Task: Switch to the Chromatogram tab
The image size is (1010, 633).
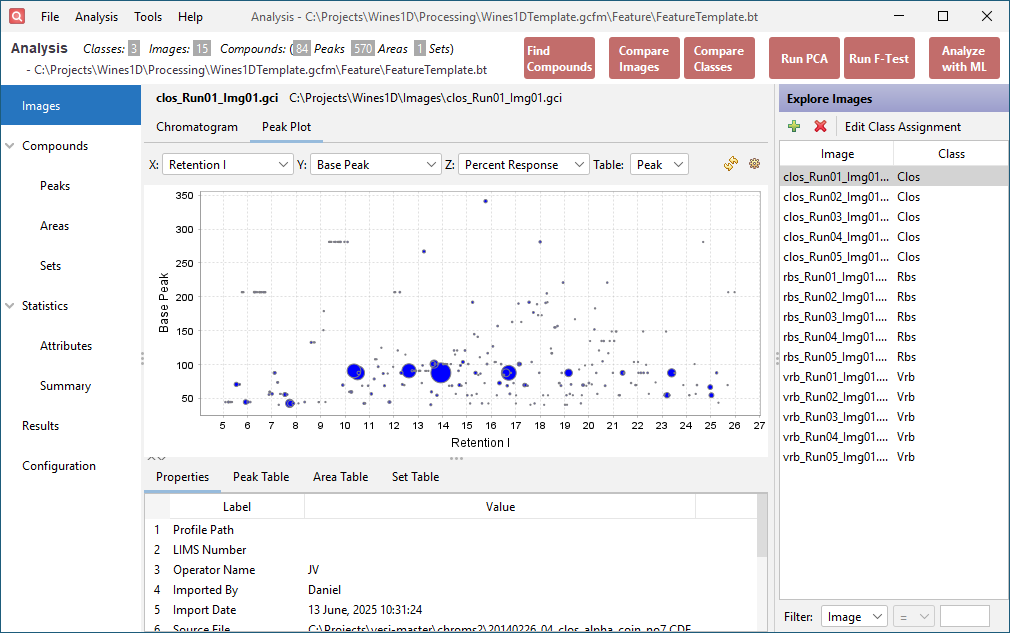Action: click(197, 127)
